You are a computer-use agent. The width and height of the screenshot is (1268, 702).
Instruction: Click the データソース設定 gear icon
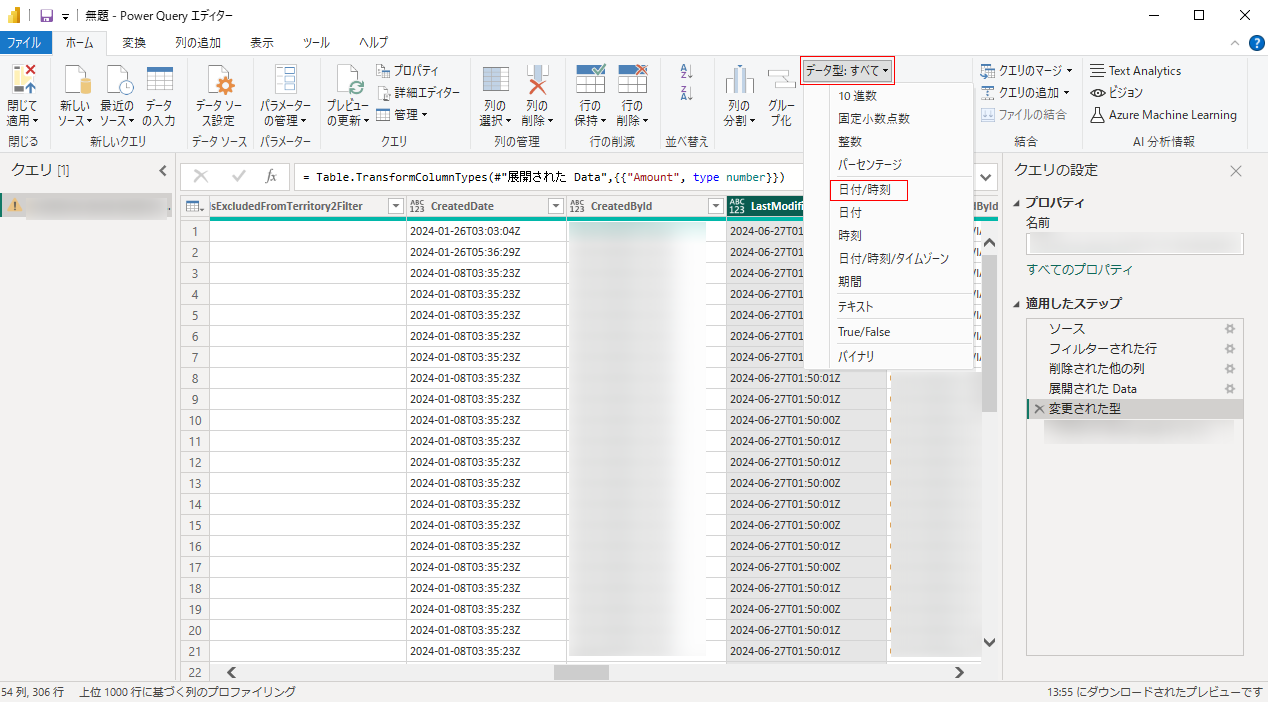click(219, 80)
